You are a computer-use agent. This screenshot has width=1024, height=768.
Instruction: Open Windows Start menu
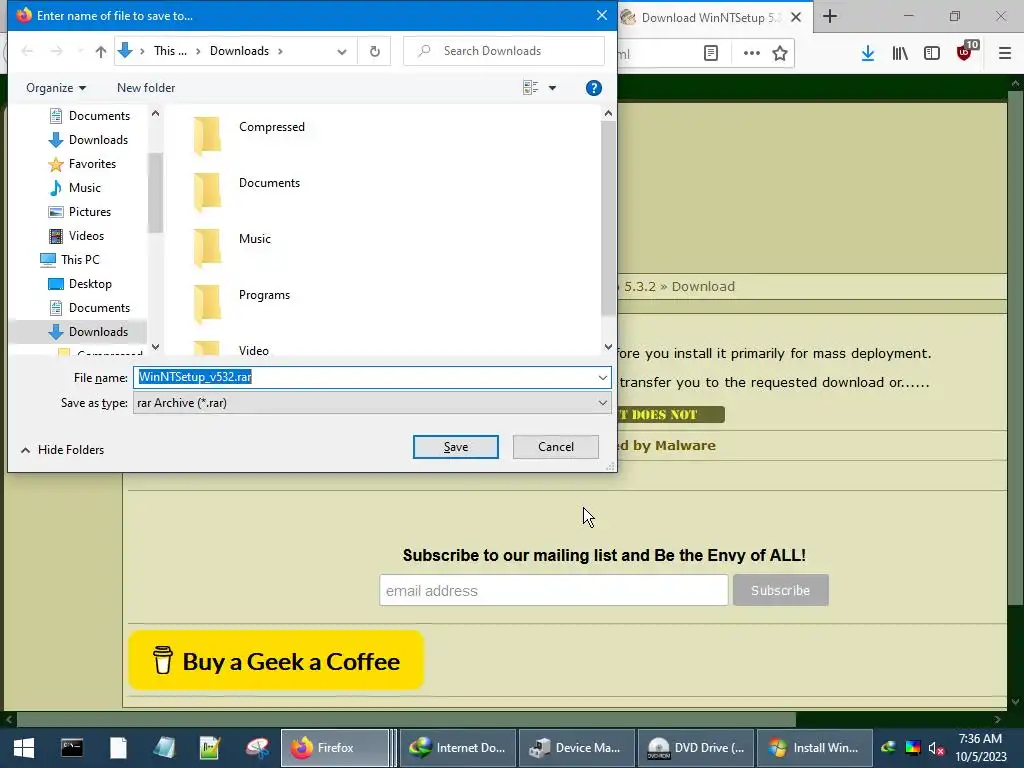pyautogui.click(x=24, y=748)
